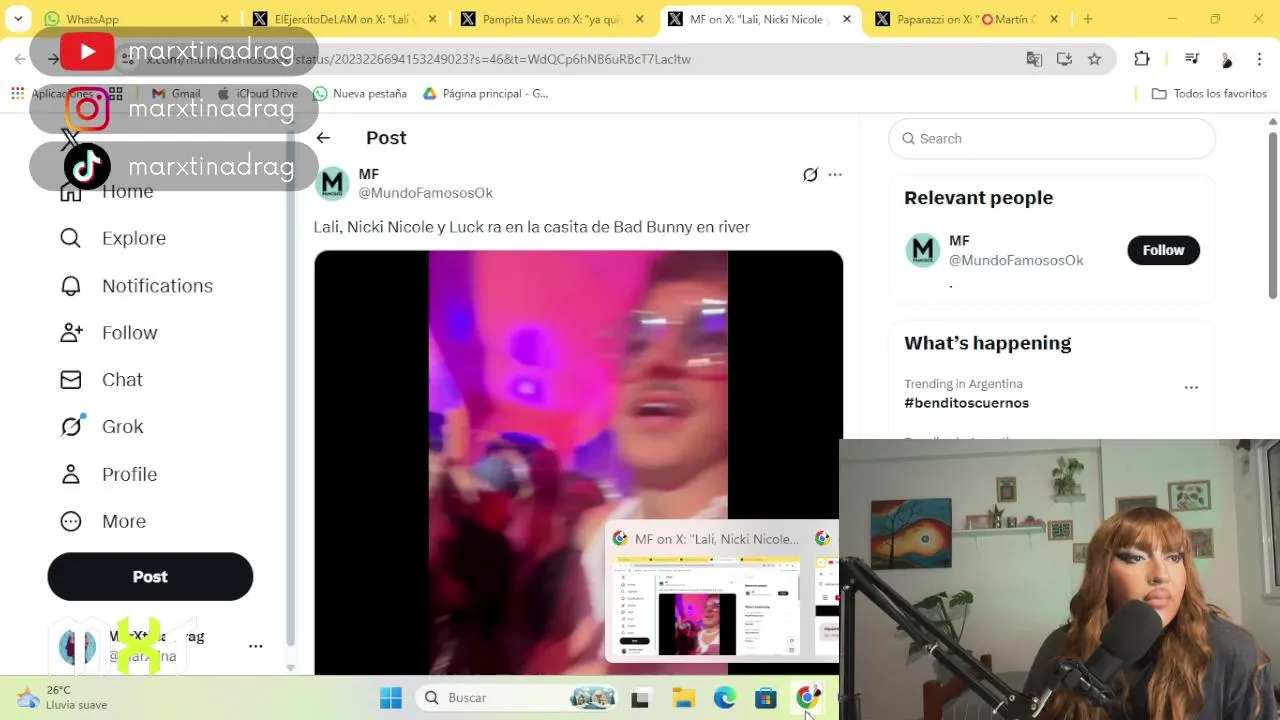Click the MF avatar on the post
The width and height of the screenshot is (1280, 720).
pos(332,183)
